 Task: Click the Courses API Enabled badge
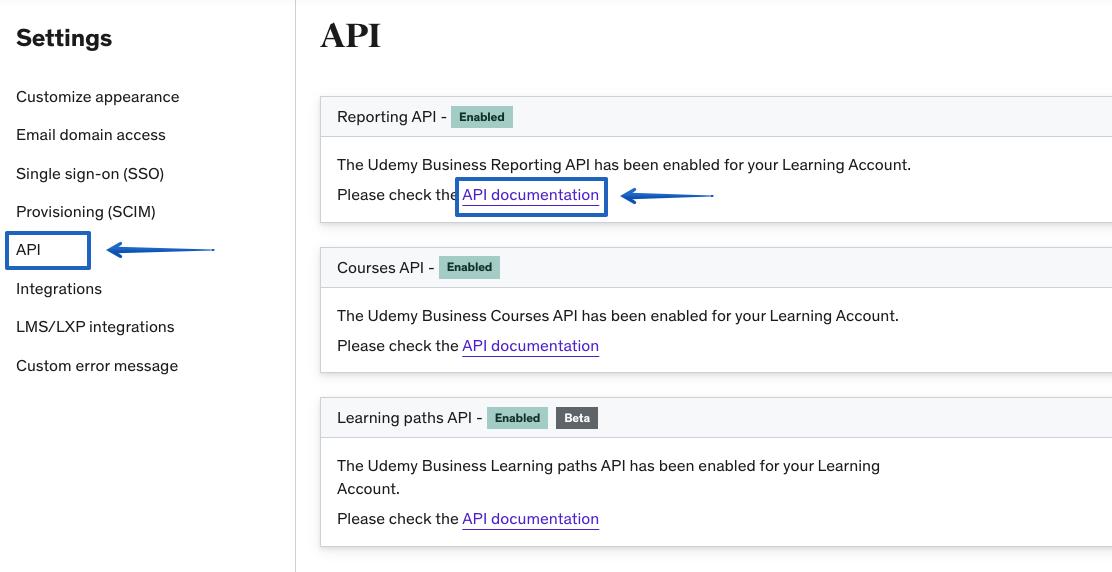tap(469, 267)
